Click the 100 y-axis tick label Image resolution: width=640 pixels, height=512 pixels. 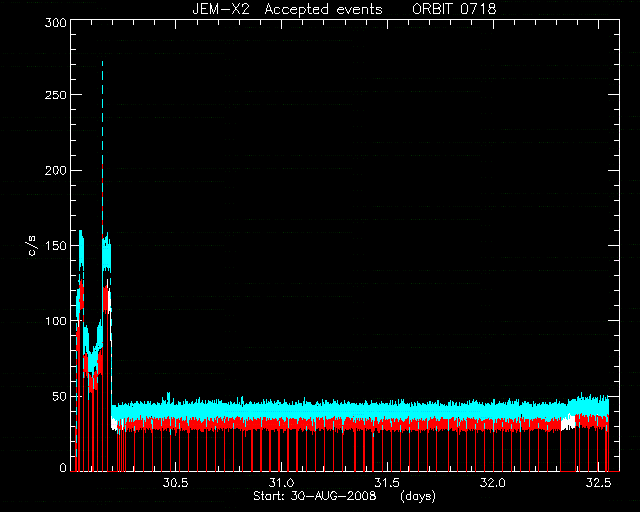(x=56, y=321)
